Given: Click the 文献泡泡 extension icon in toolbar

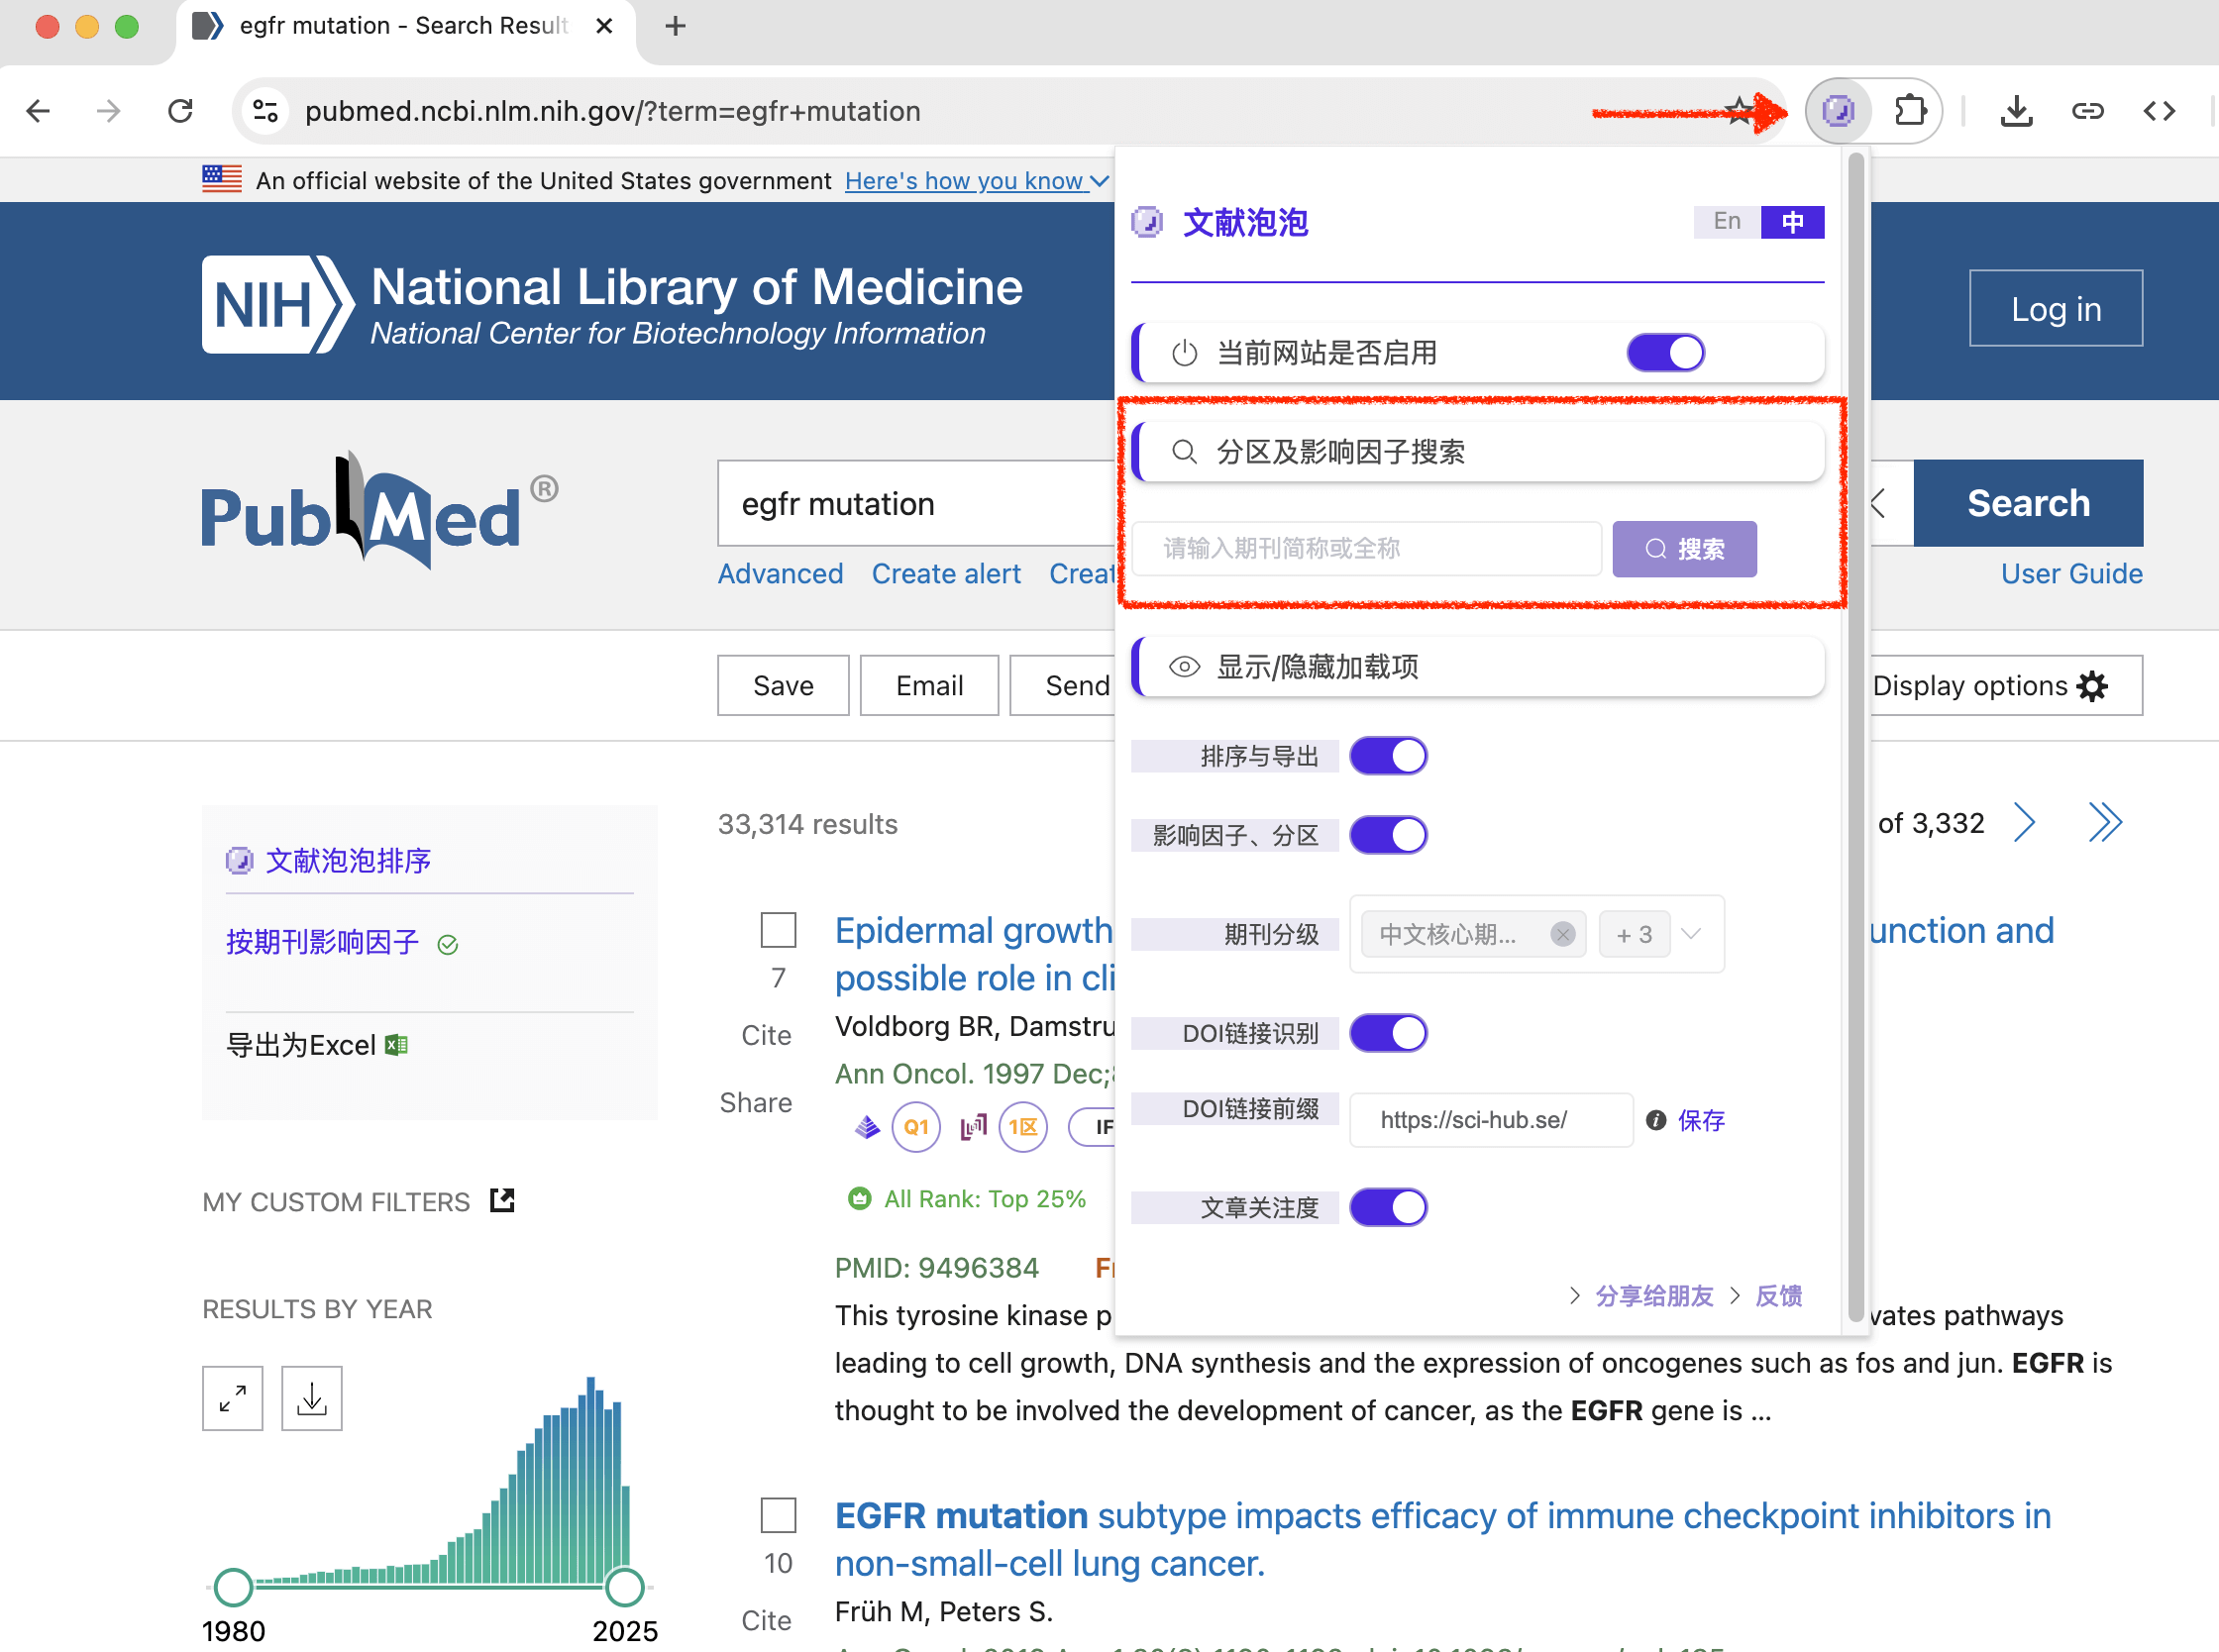Looking at the screenshot, I should point(1838,110).
